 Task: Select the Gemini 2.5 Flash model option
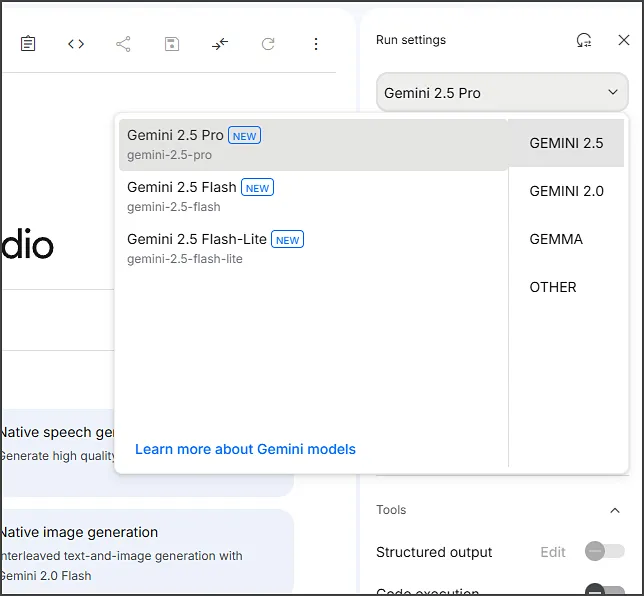pyautogui.click(x=313, y=196)
